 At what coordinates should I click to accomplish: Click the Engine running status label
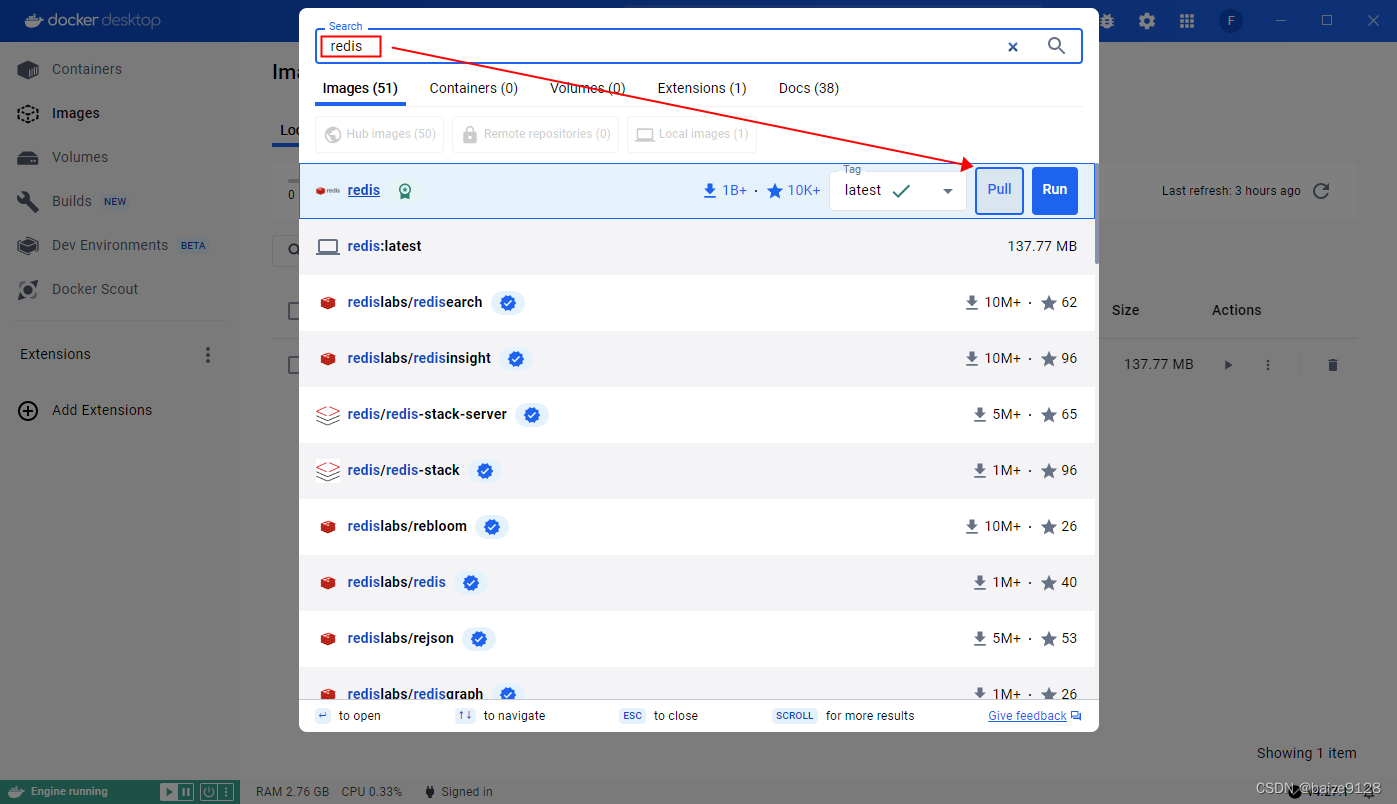click(x=69, y=792)
